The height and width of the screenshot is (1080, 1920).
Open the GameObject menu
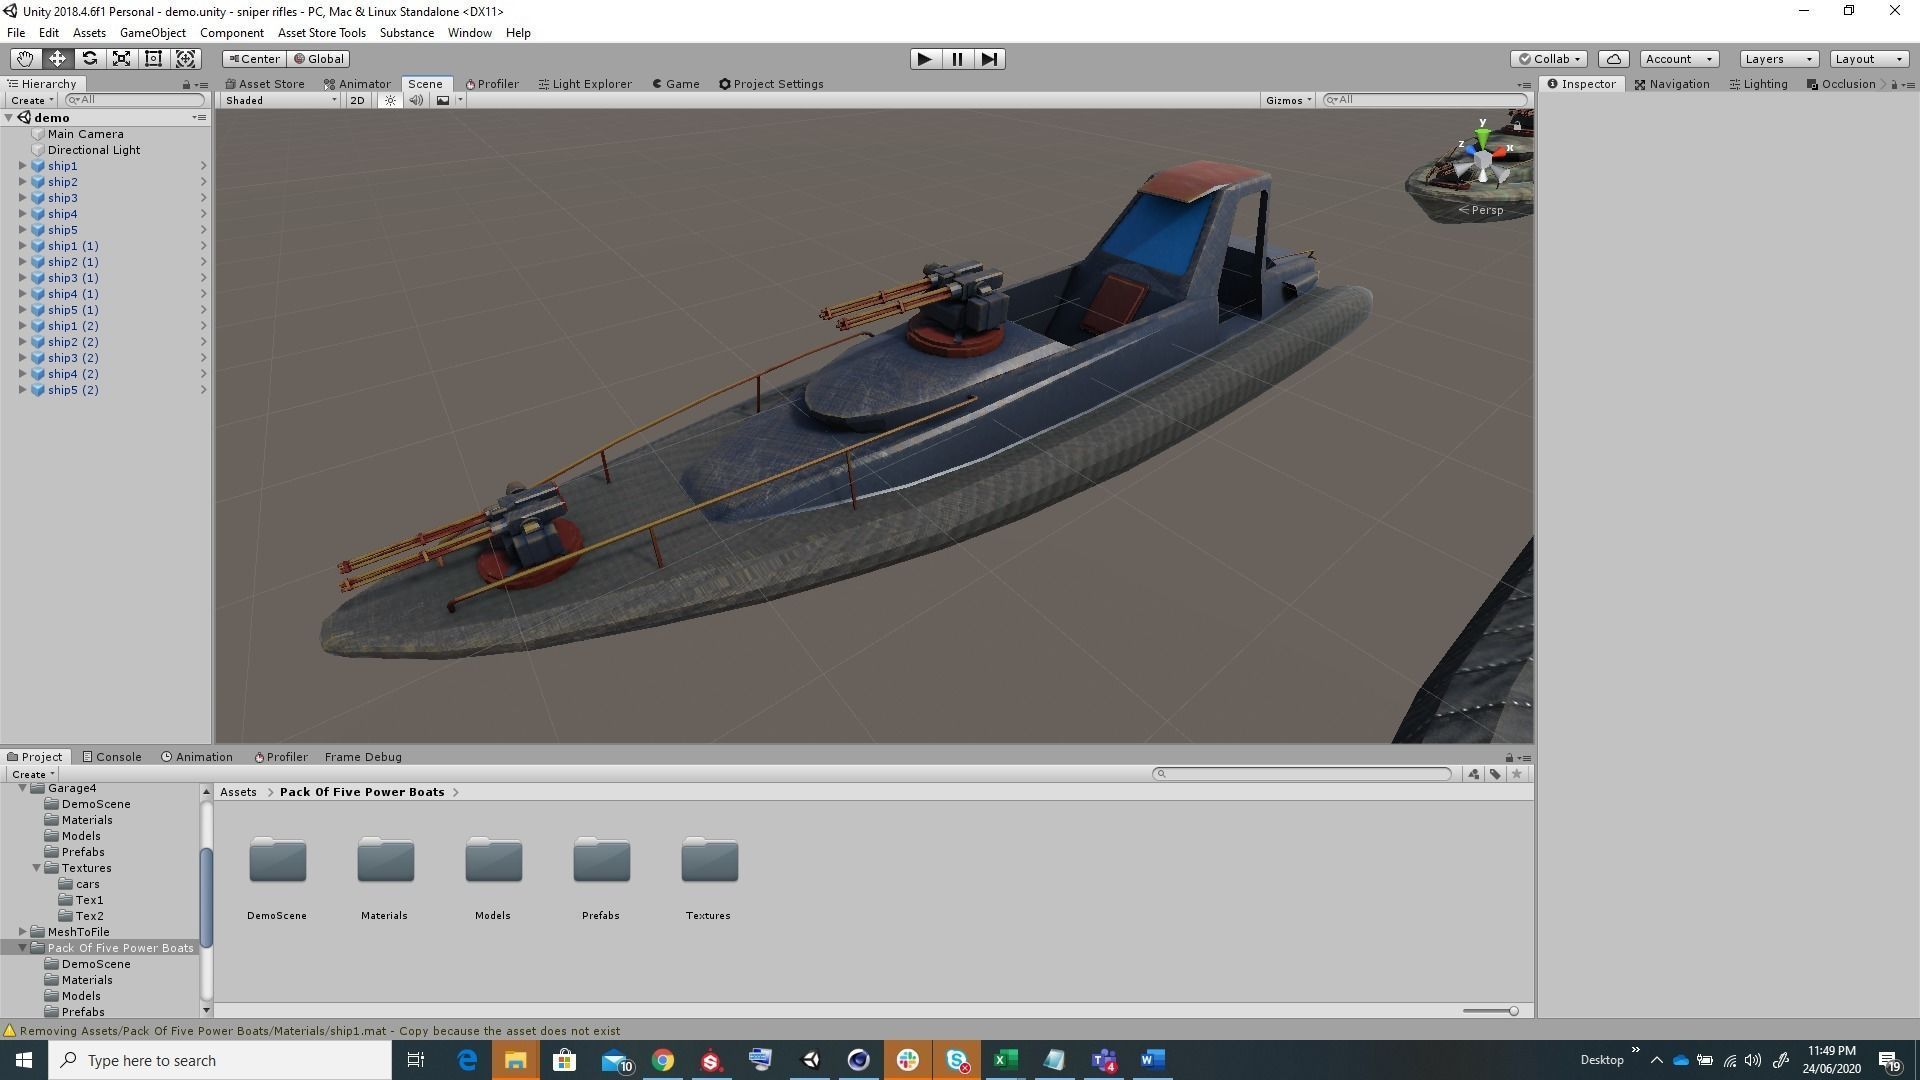click(152, 33)
